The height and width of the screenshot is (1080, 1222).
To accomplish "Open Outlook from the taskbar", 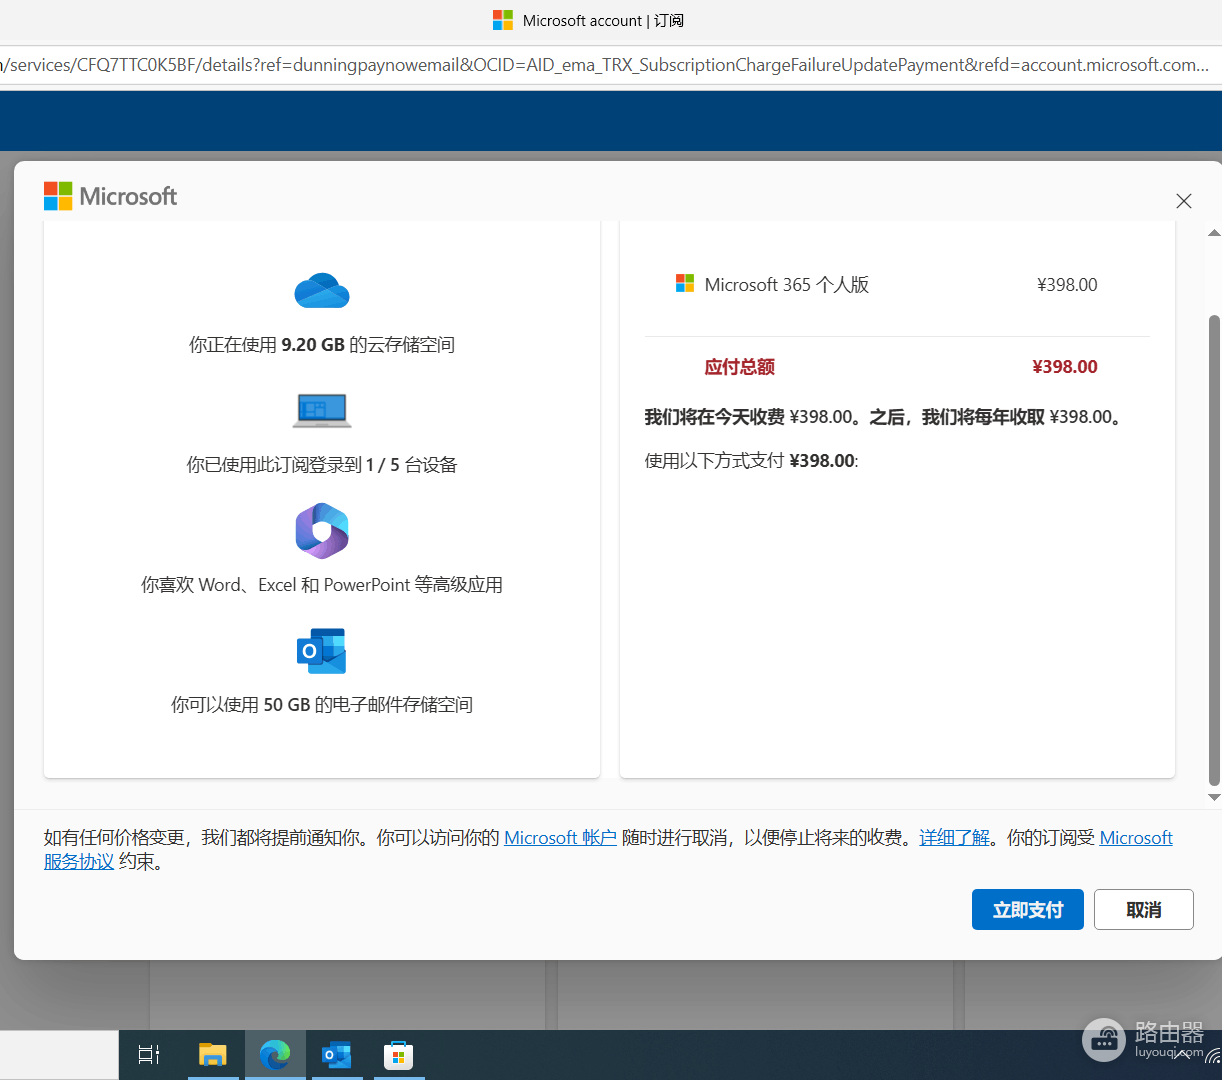I will [337, 1055].
